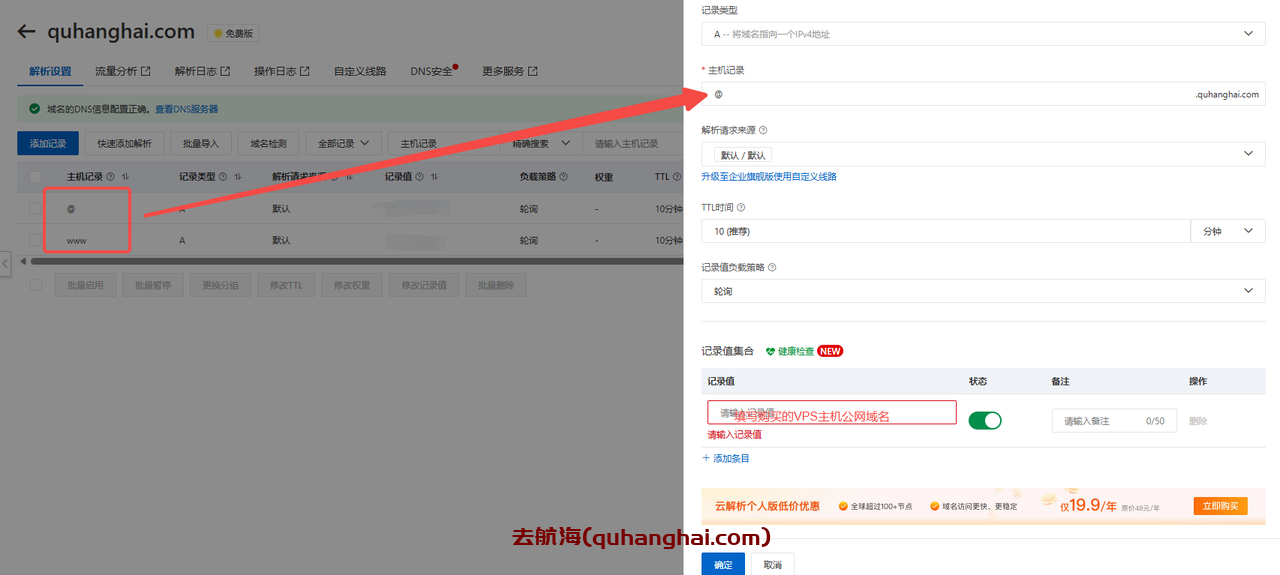Click sort icon in 记录类型 column header
This screenshot has width=1280, height=575.
pyautogui.click(x=238, y=177)
